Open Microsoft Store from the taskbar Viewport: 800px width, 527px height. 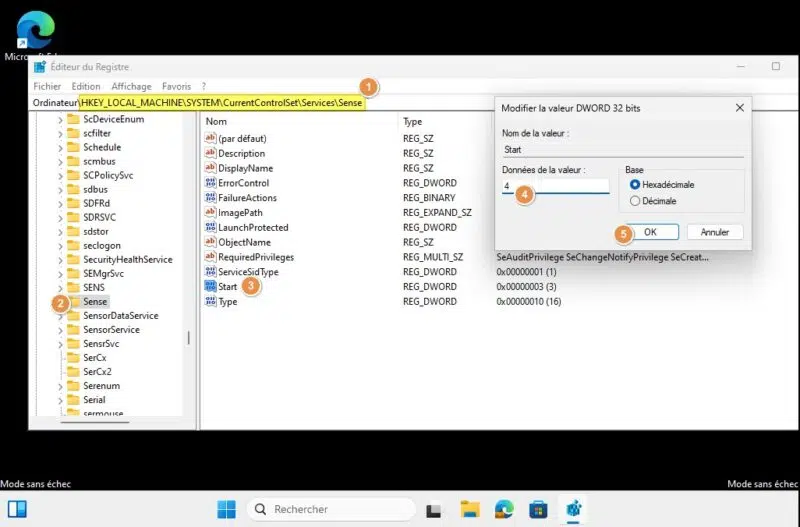point(538,509)
